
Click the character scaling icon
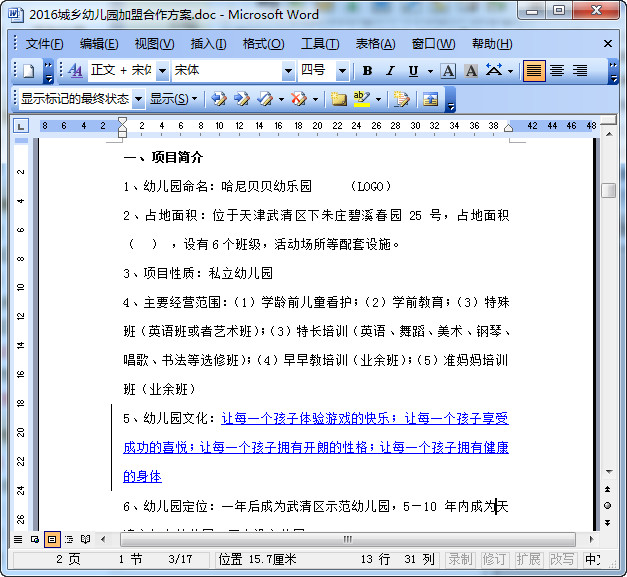[x=494, y=70]
